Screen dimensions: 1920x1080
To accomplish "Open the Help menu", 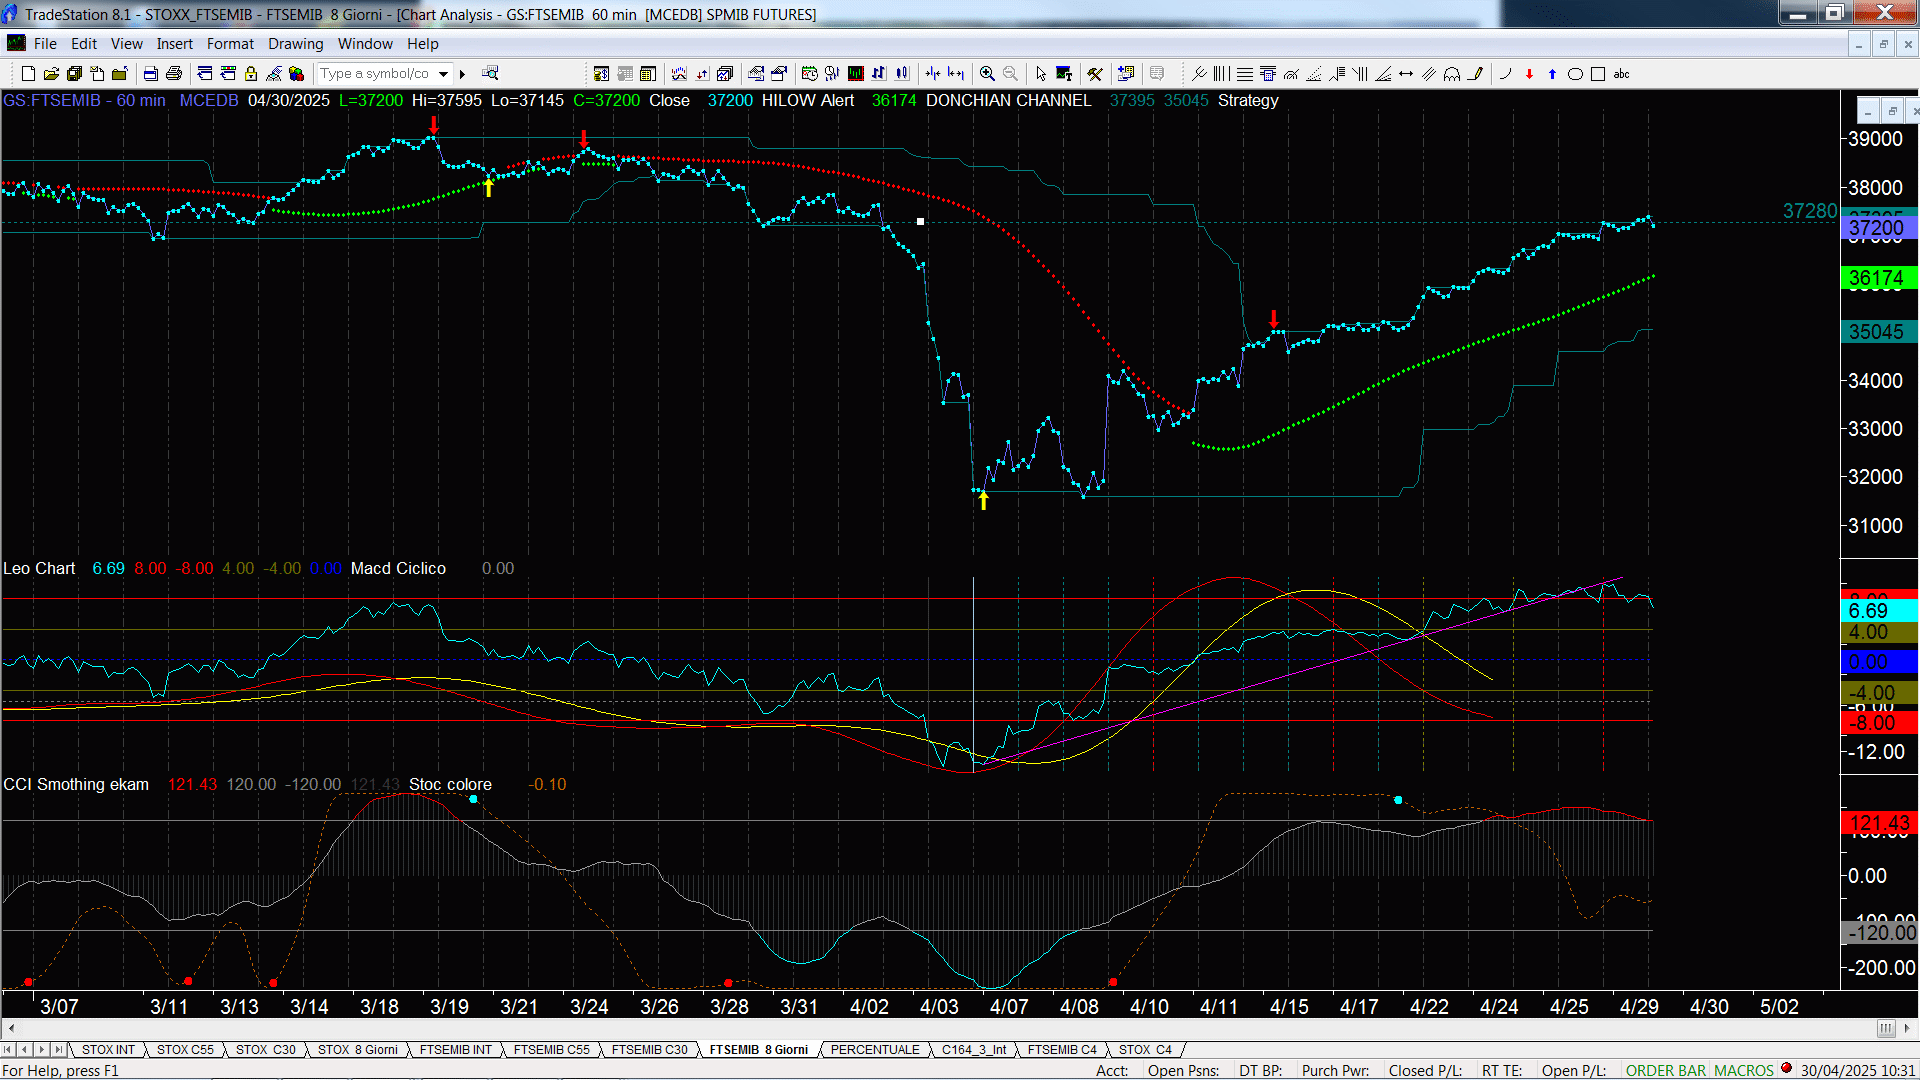I will pos(422,43).
